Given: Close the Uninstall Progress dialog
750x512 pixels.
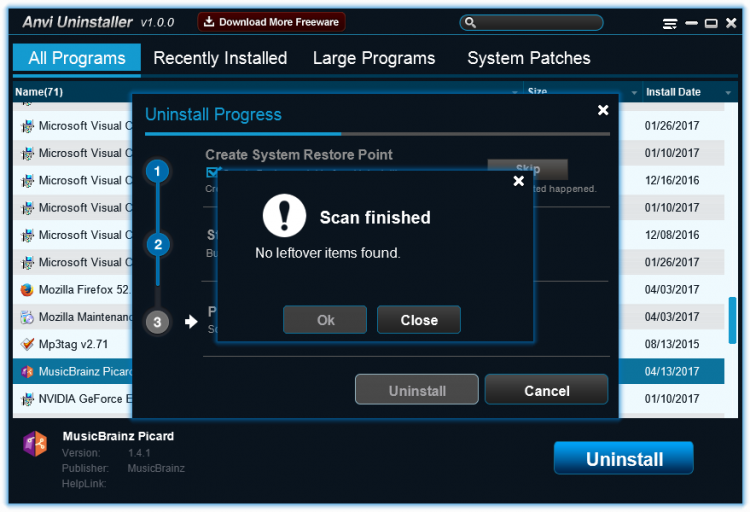Looking at the screenshot, I should pos(603,110).
